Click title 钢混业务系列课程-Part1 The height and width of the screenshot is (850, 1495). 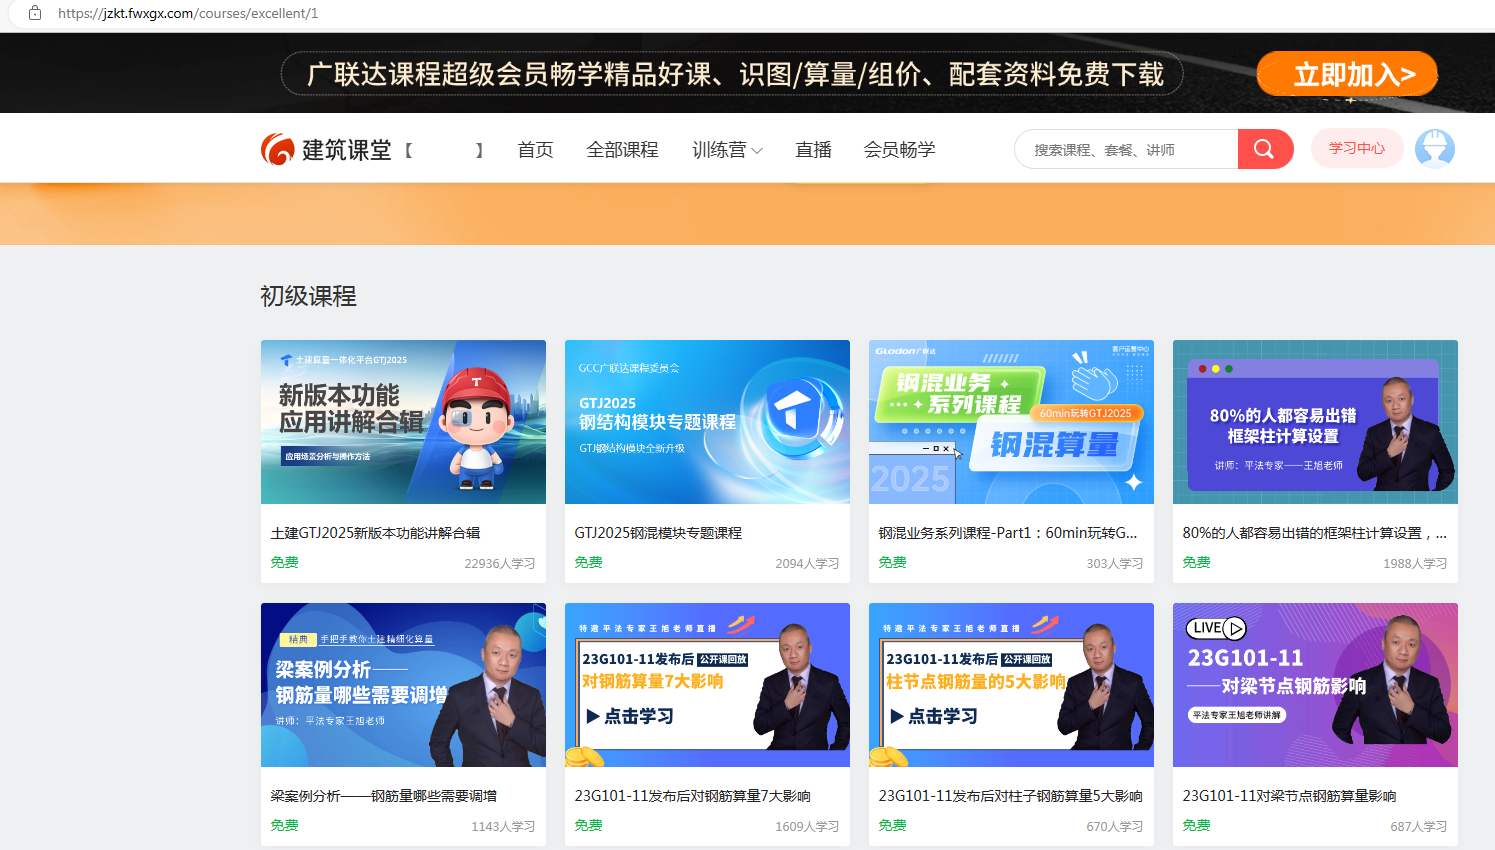1008,533
